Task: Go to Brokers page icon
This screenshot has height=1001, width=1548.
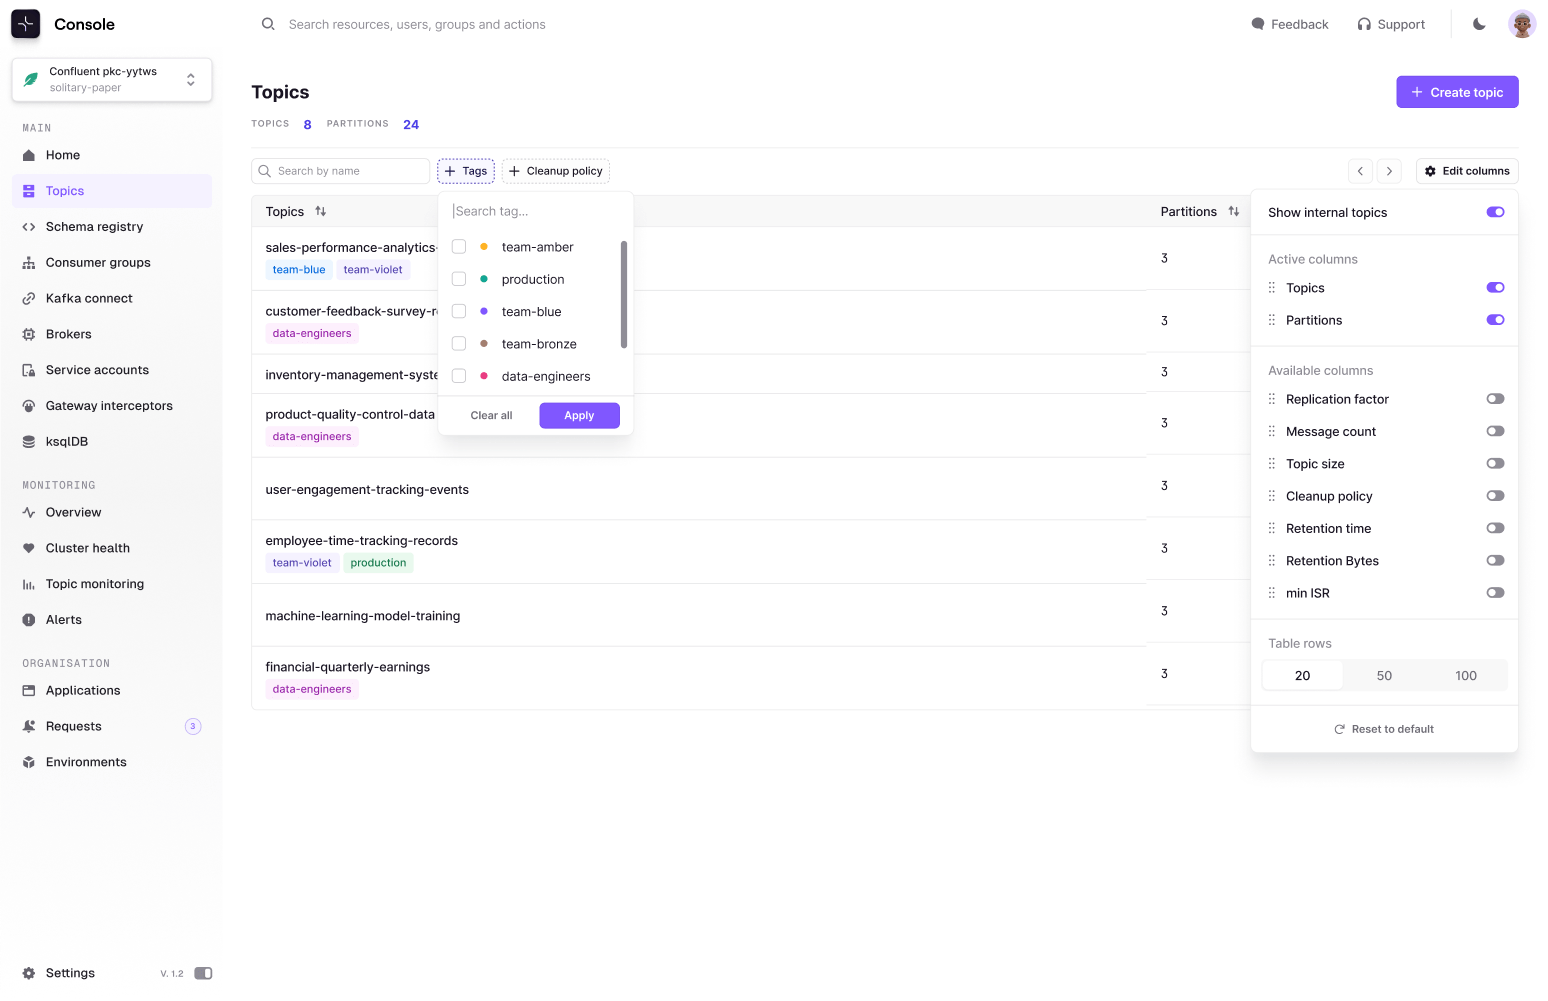Action: [29, 334]
